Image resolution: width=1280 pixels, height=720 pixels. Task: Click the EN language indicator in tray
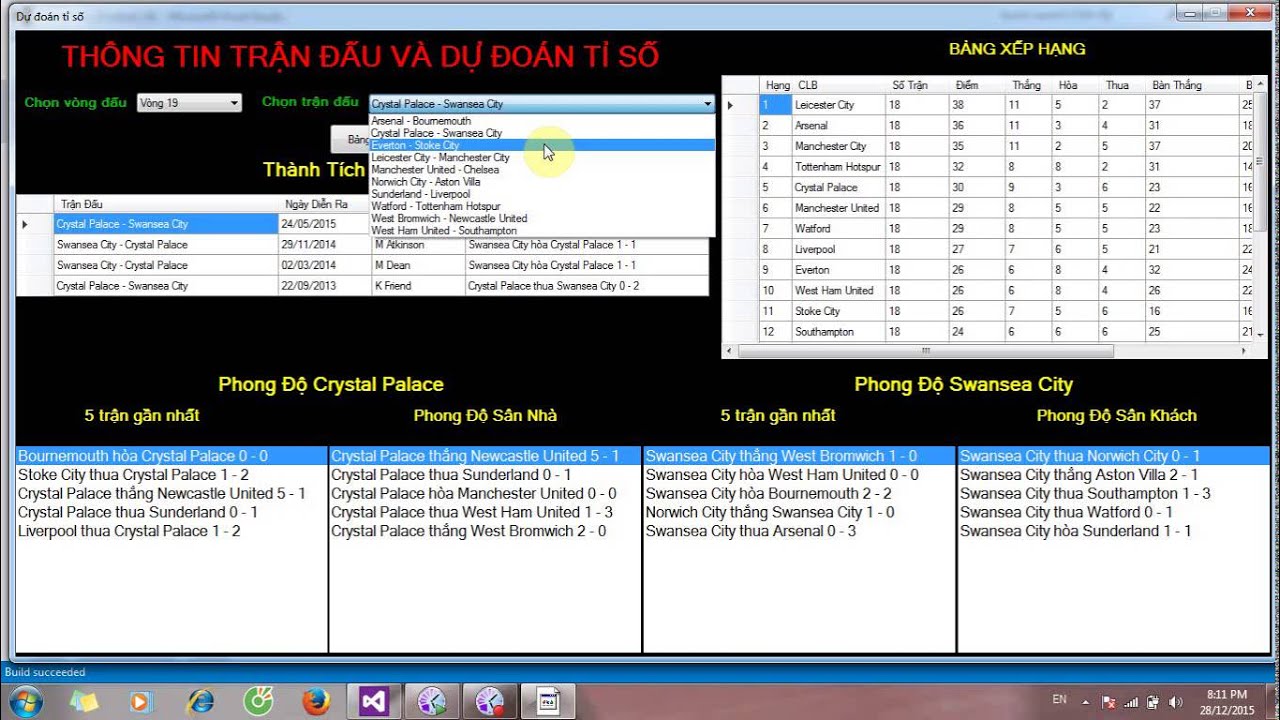1059,700
